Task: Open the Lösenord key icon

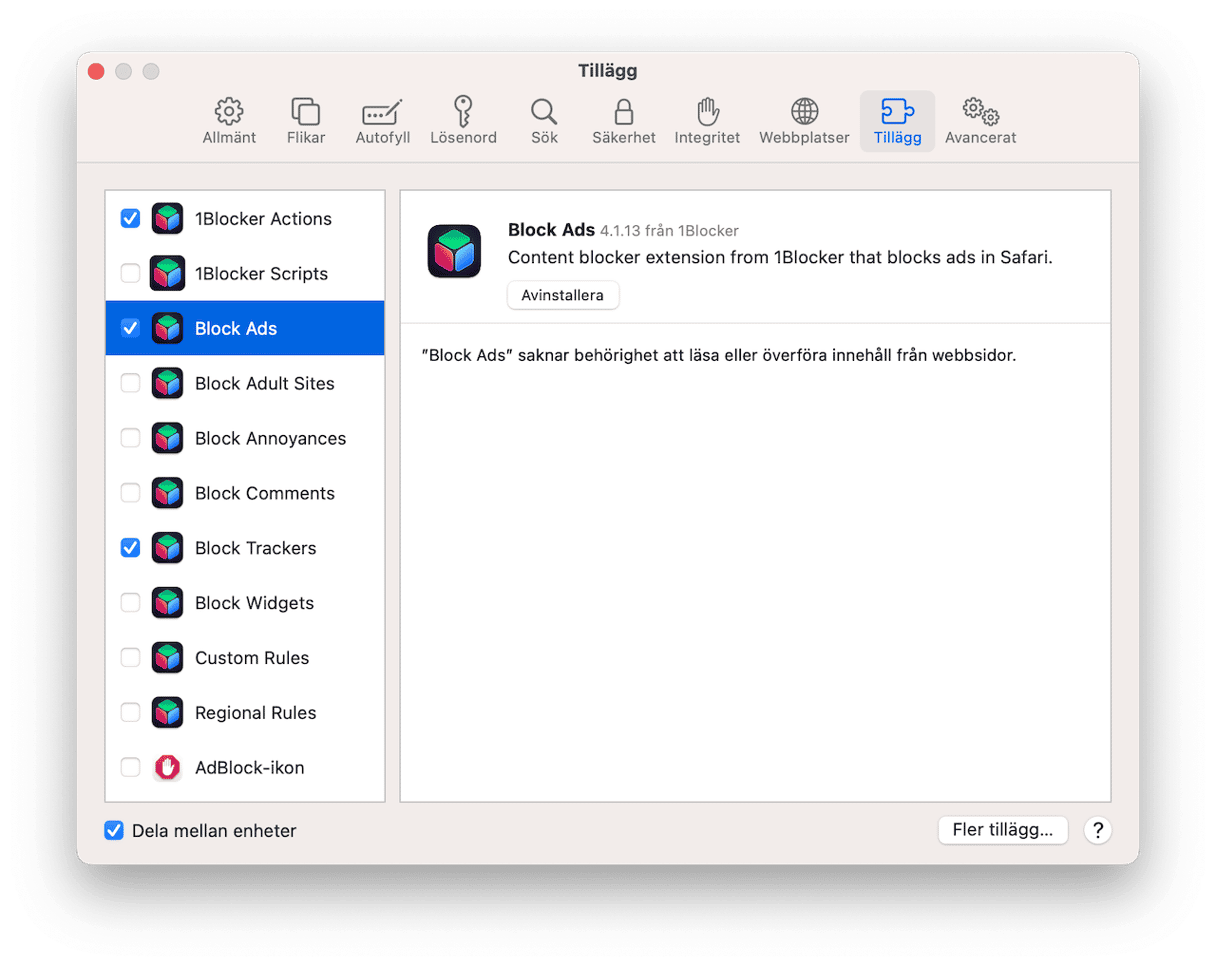Action: click(463, 110)
